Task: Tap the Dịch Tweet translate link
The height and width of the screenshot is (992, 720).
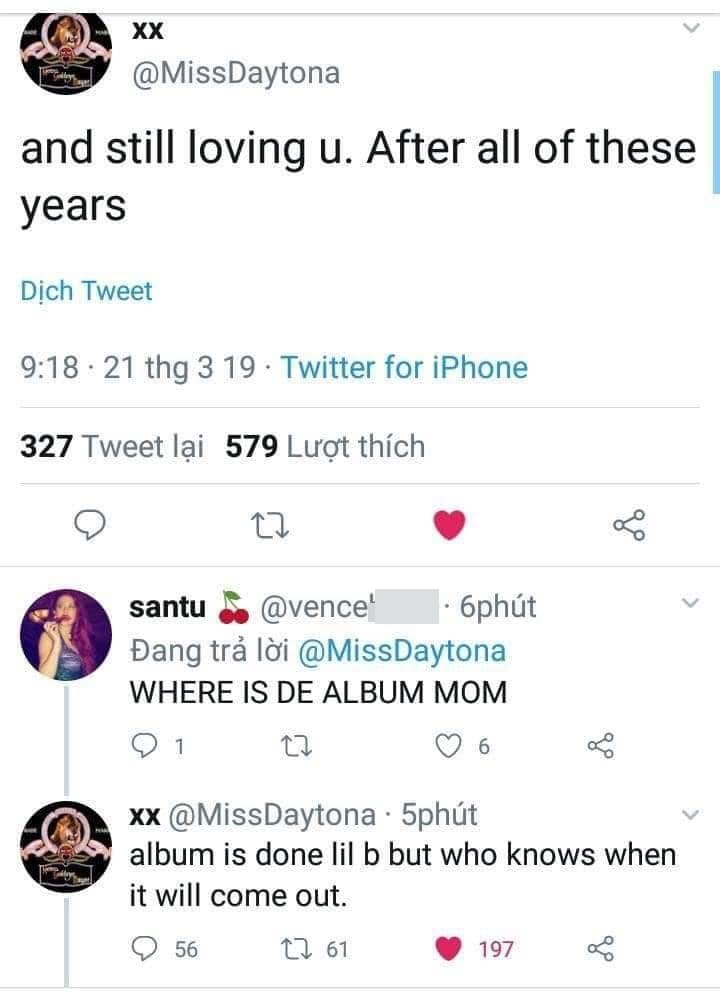Action: (x=86, y=291)
